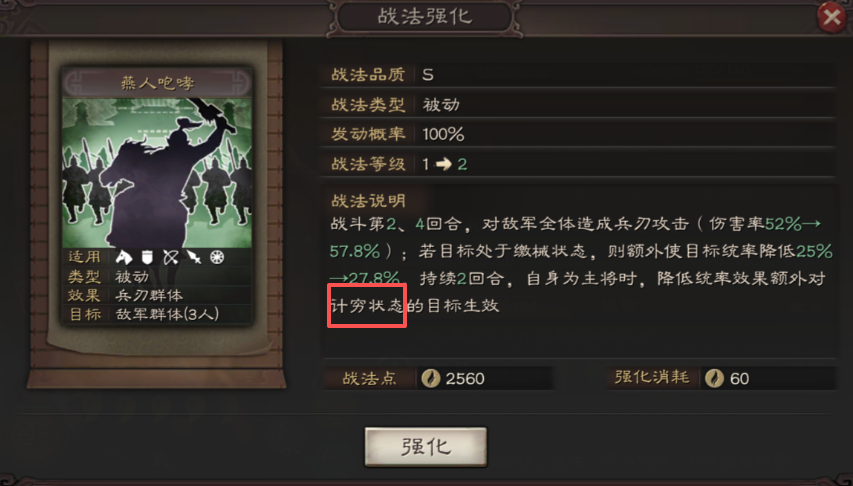Viewport: 853px width, 486px height.
Task: Click the spear troop type icon
Action: pyautogui.click(x=194, y=257)
